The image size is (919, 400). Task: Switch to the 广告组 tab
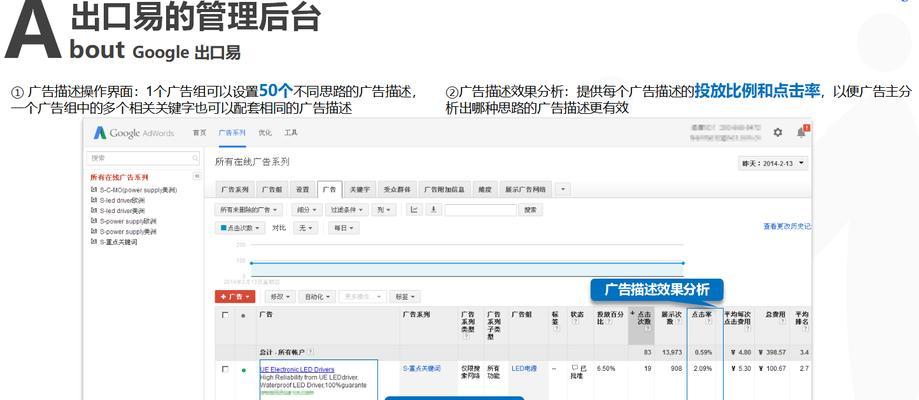tap(272, 189)
